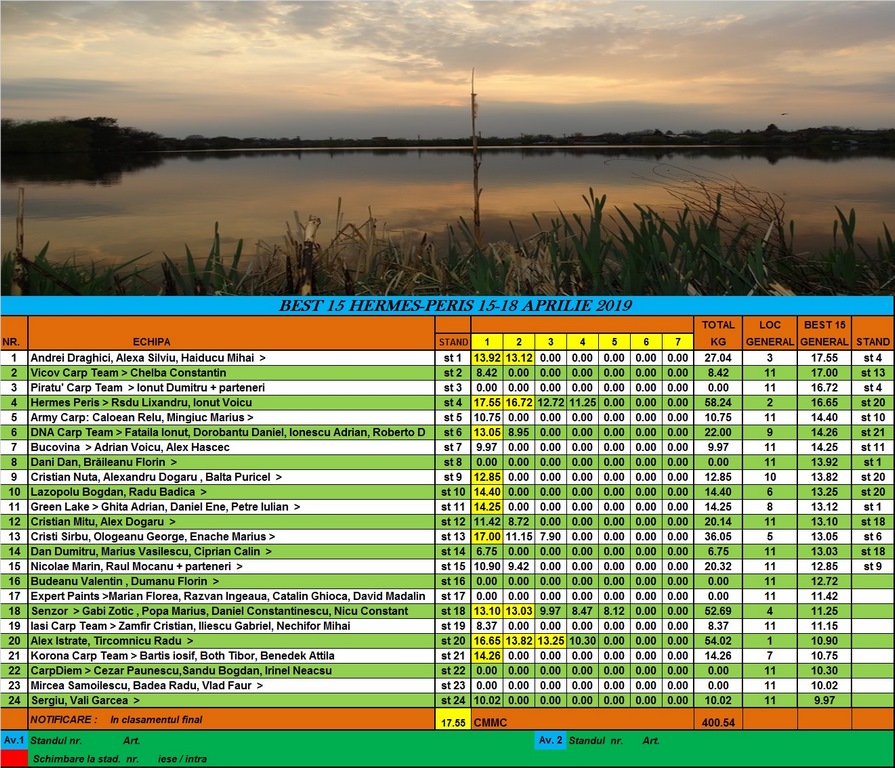Viewport: 895px width, 768px height.
Task: Select total 52.69 in Senzor row
Action: point(718,611)
